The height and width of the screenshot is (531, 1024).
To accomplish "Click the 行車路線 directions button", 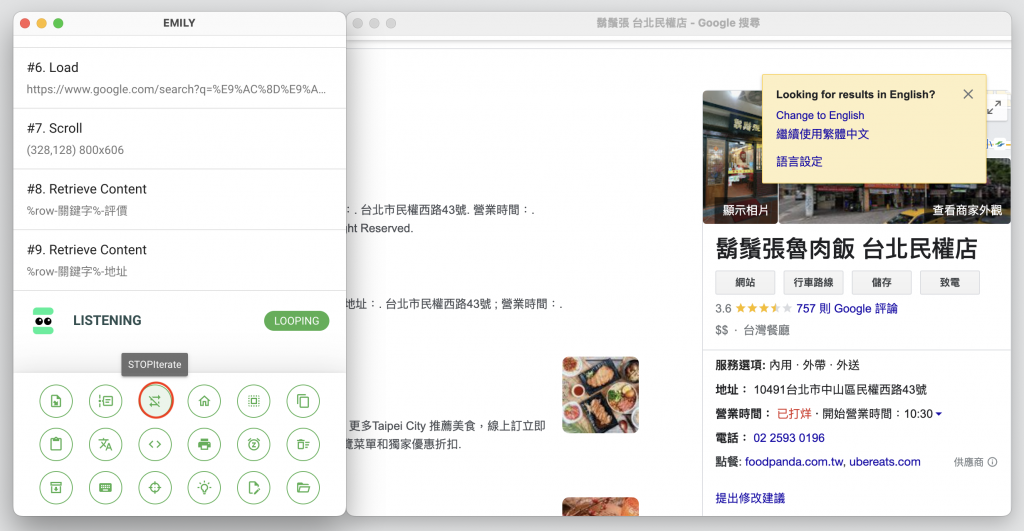I will 813,282.
